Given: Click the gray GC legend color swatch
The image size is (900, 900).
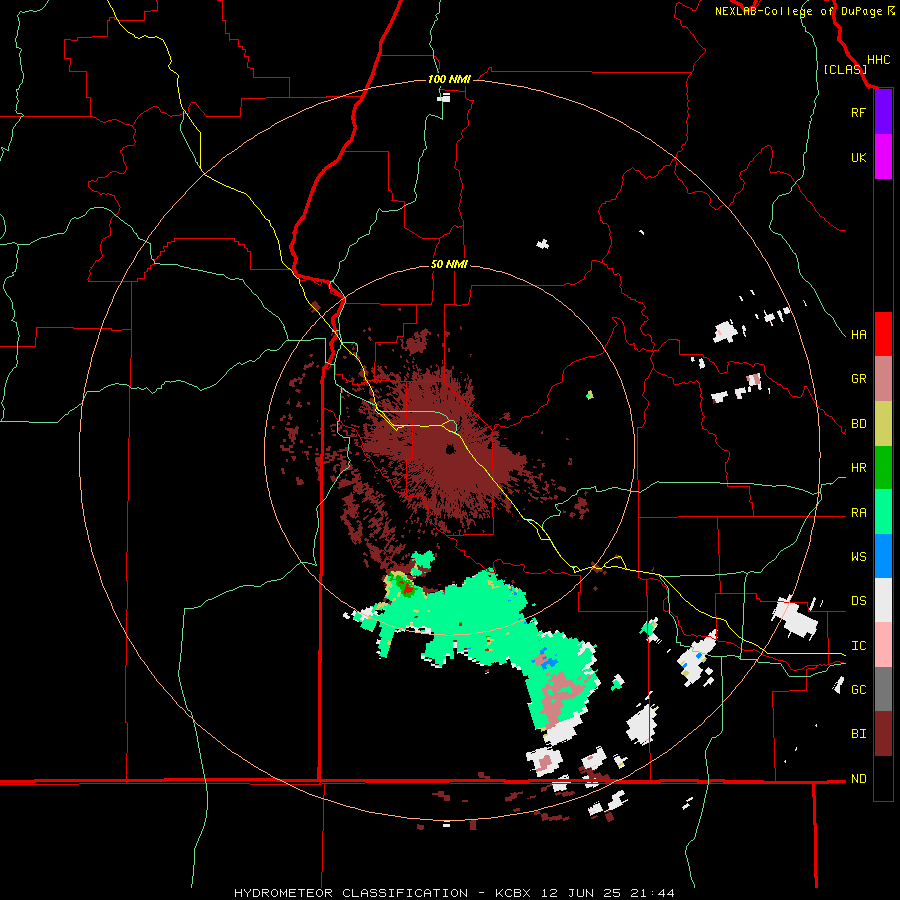Looking at the screenshot, I should [x=883, y=689].
